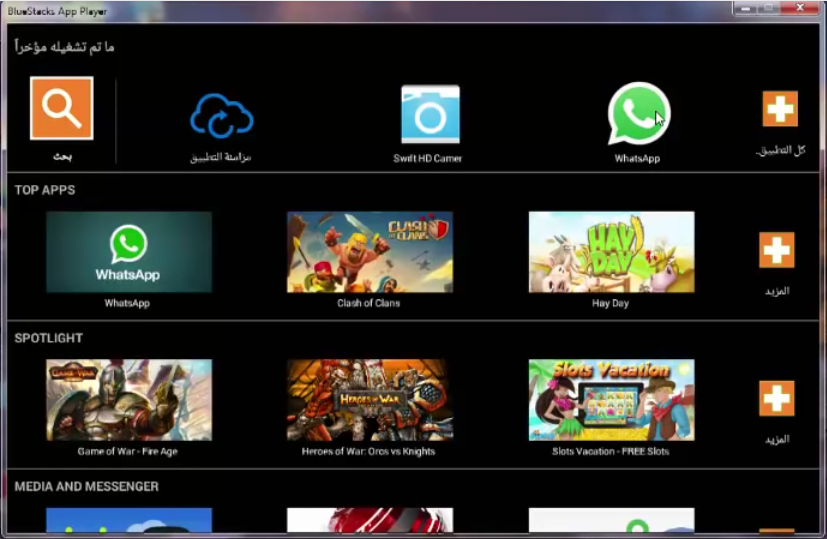
Task: Click the WhatsApp label in recently played row
Action: click(x=637, y=159)
